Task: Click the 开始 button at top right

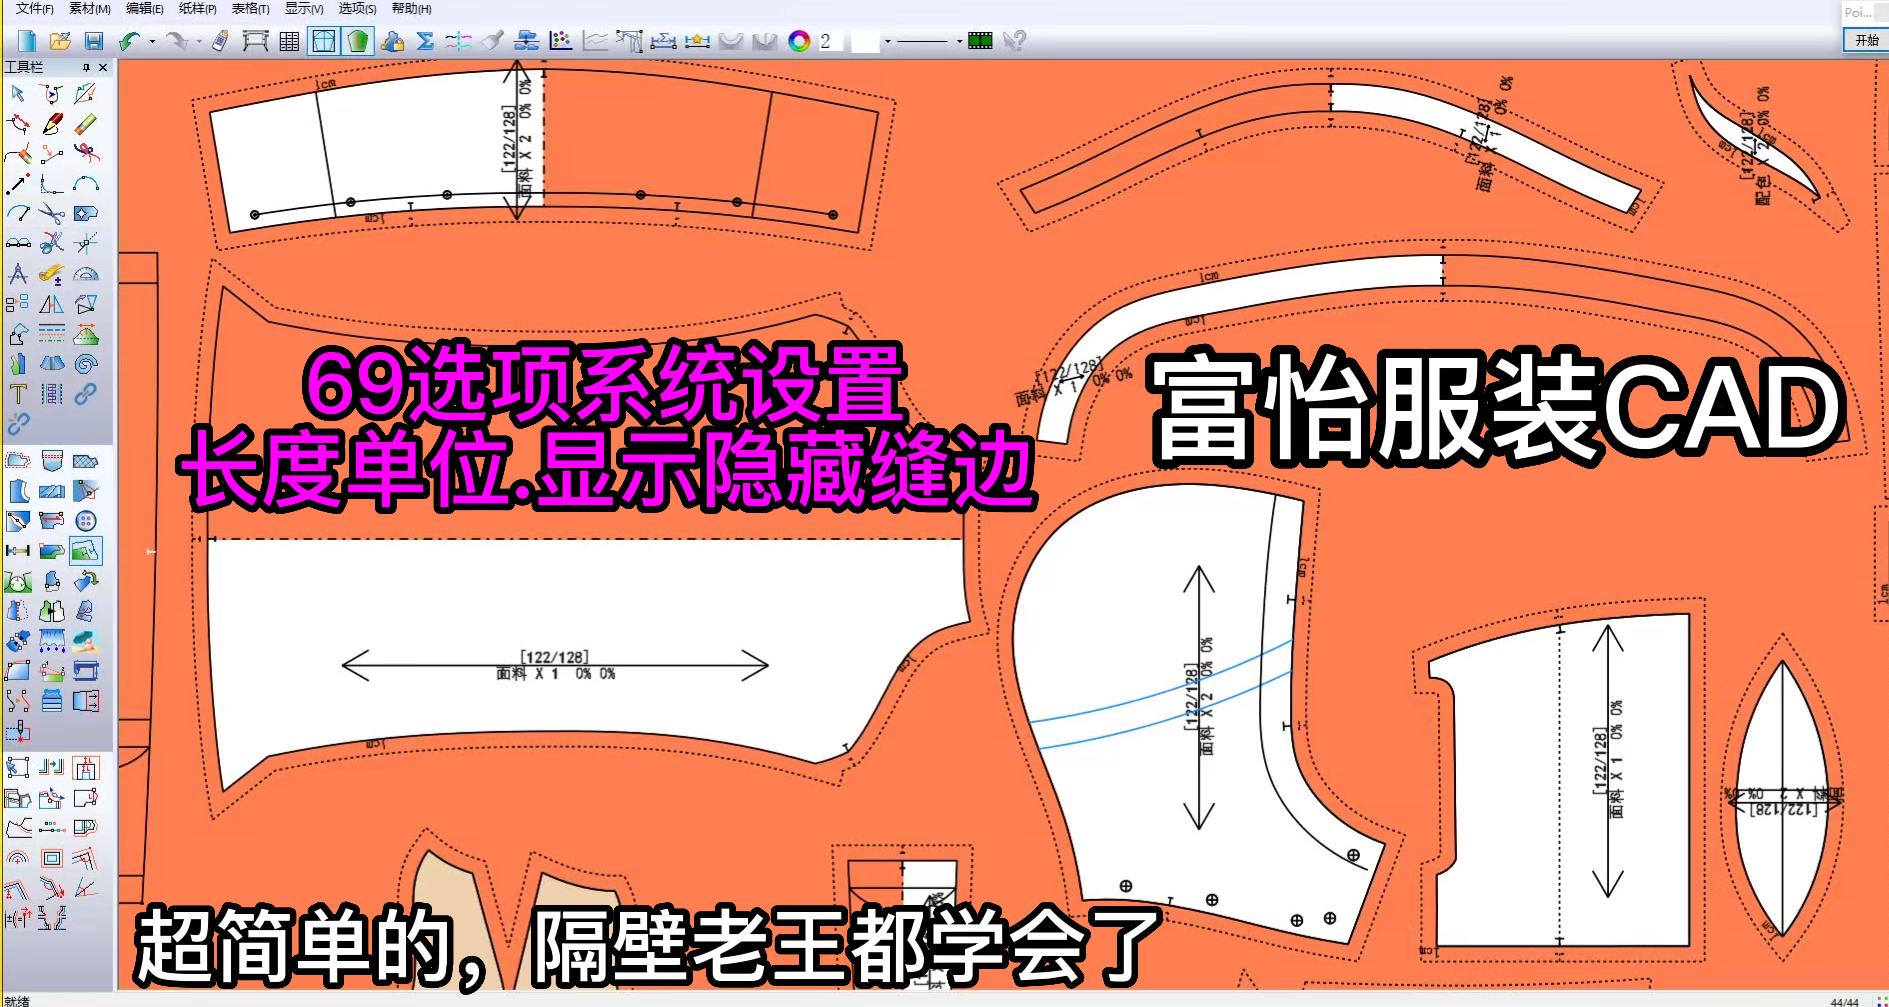Action: tap(1866, 40)
